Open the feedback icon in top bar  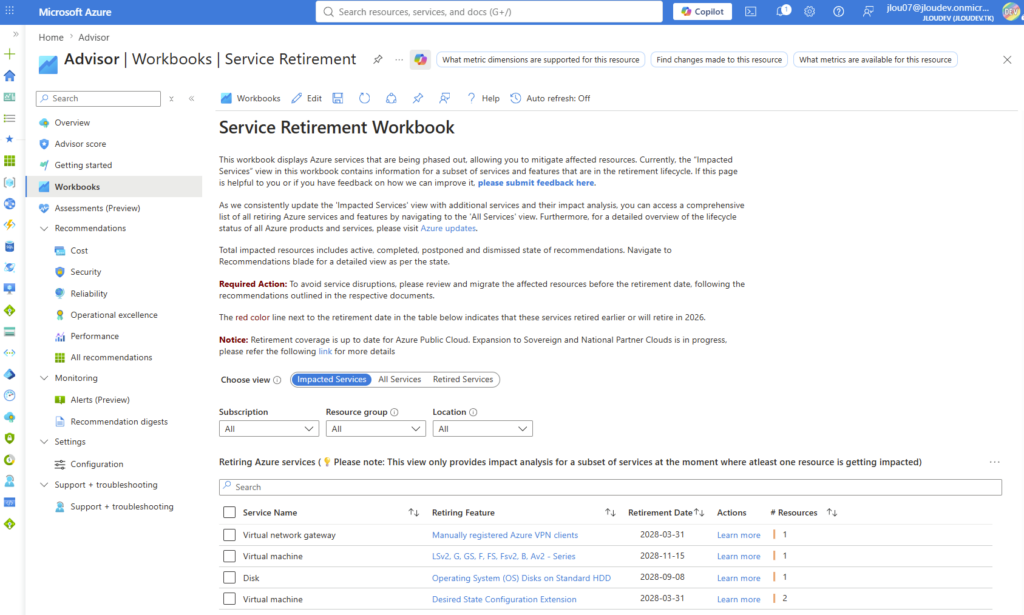tap(868, 12)
